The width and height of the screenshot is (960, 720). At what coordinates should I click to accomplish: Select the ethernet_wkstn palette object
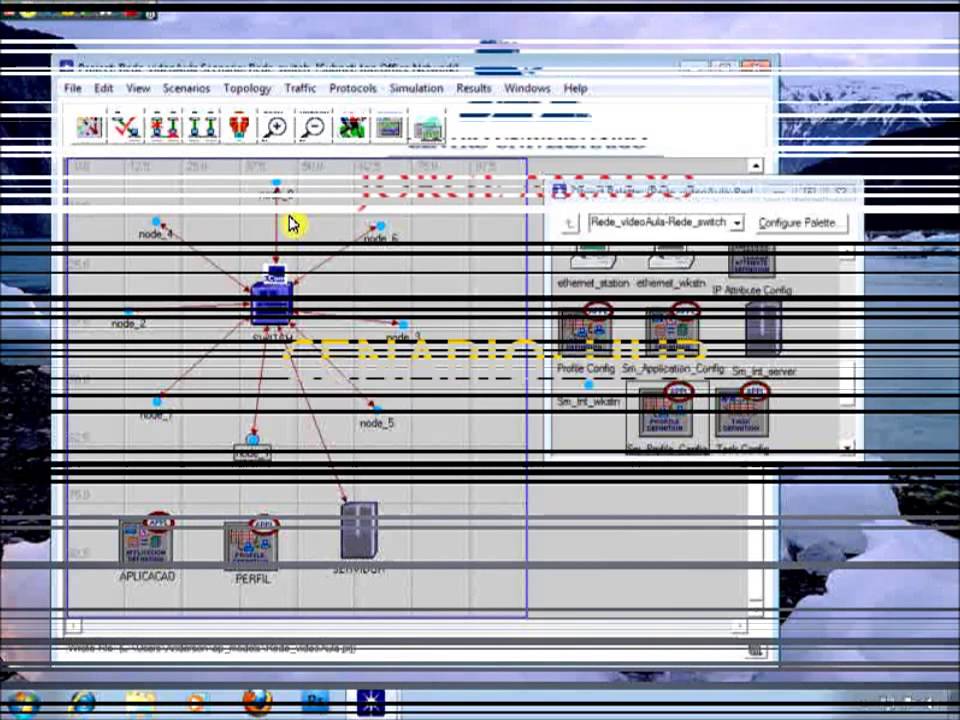click(x=671, y=266)
